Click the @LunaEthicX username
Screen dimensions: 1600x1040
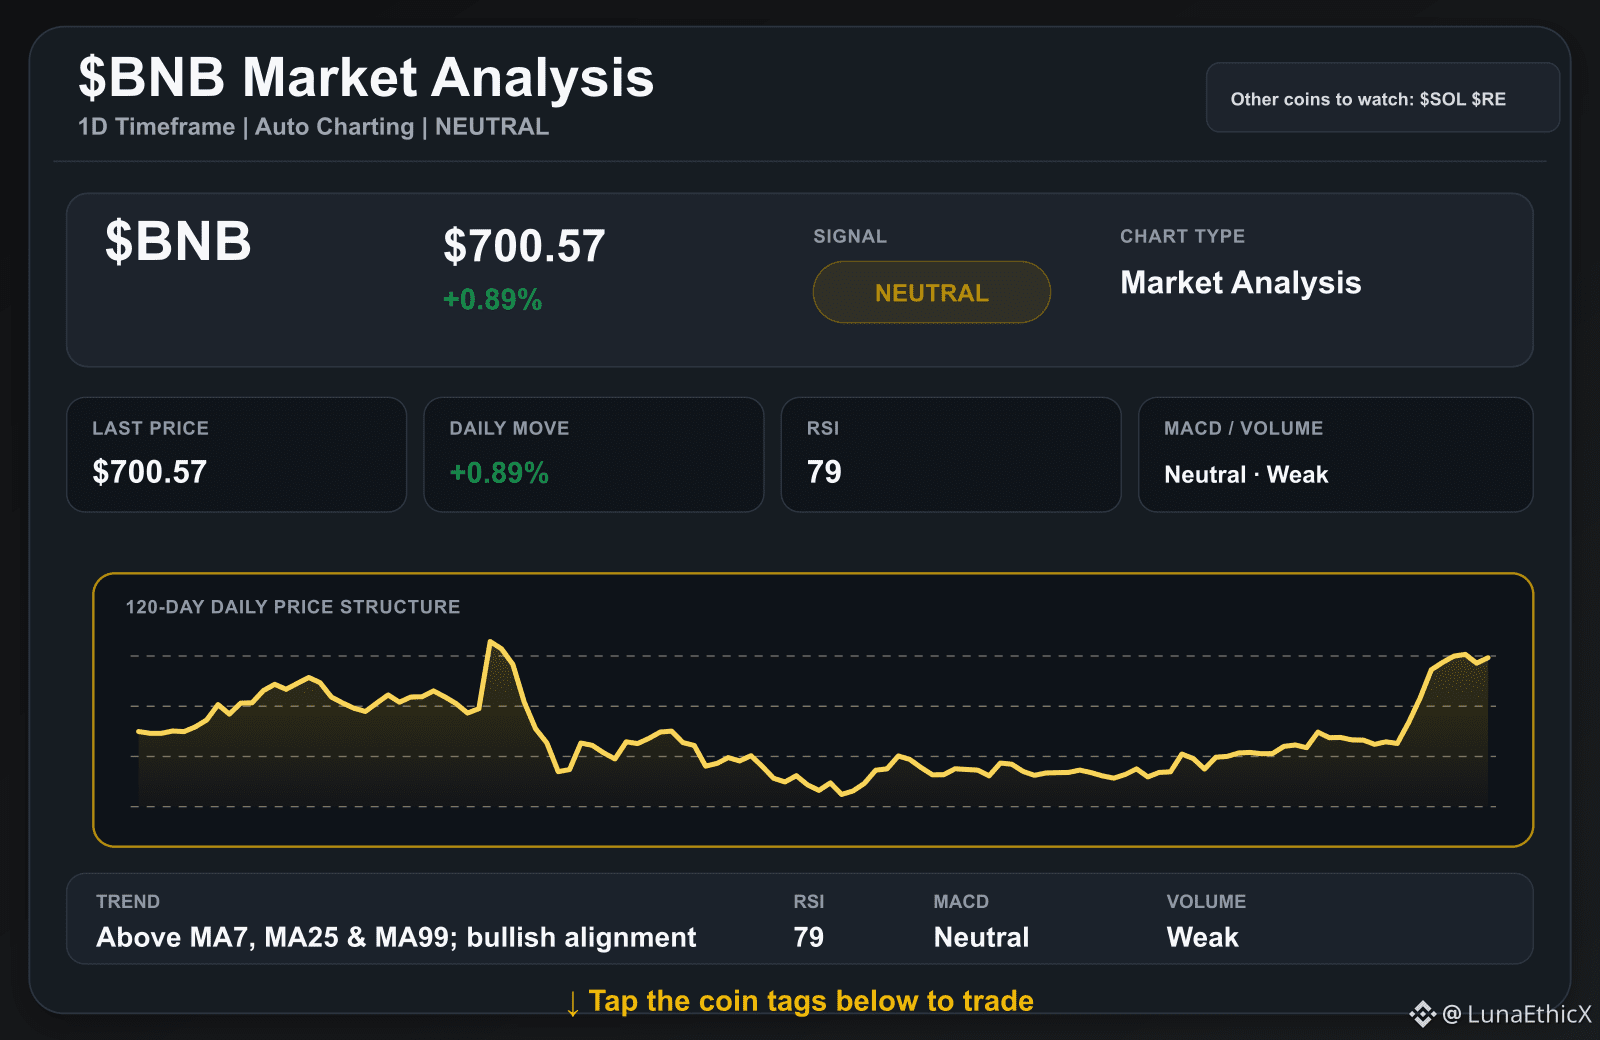[x=1517, y=1014]
